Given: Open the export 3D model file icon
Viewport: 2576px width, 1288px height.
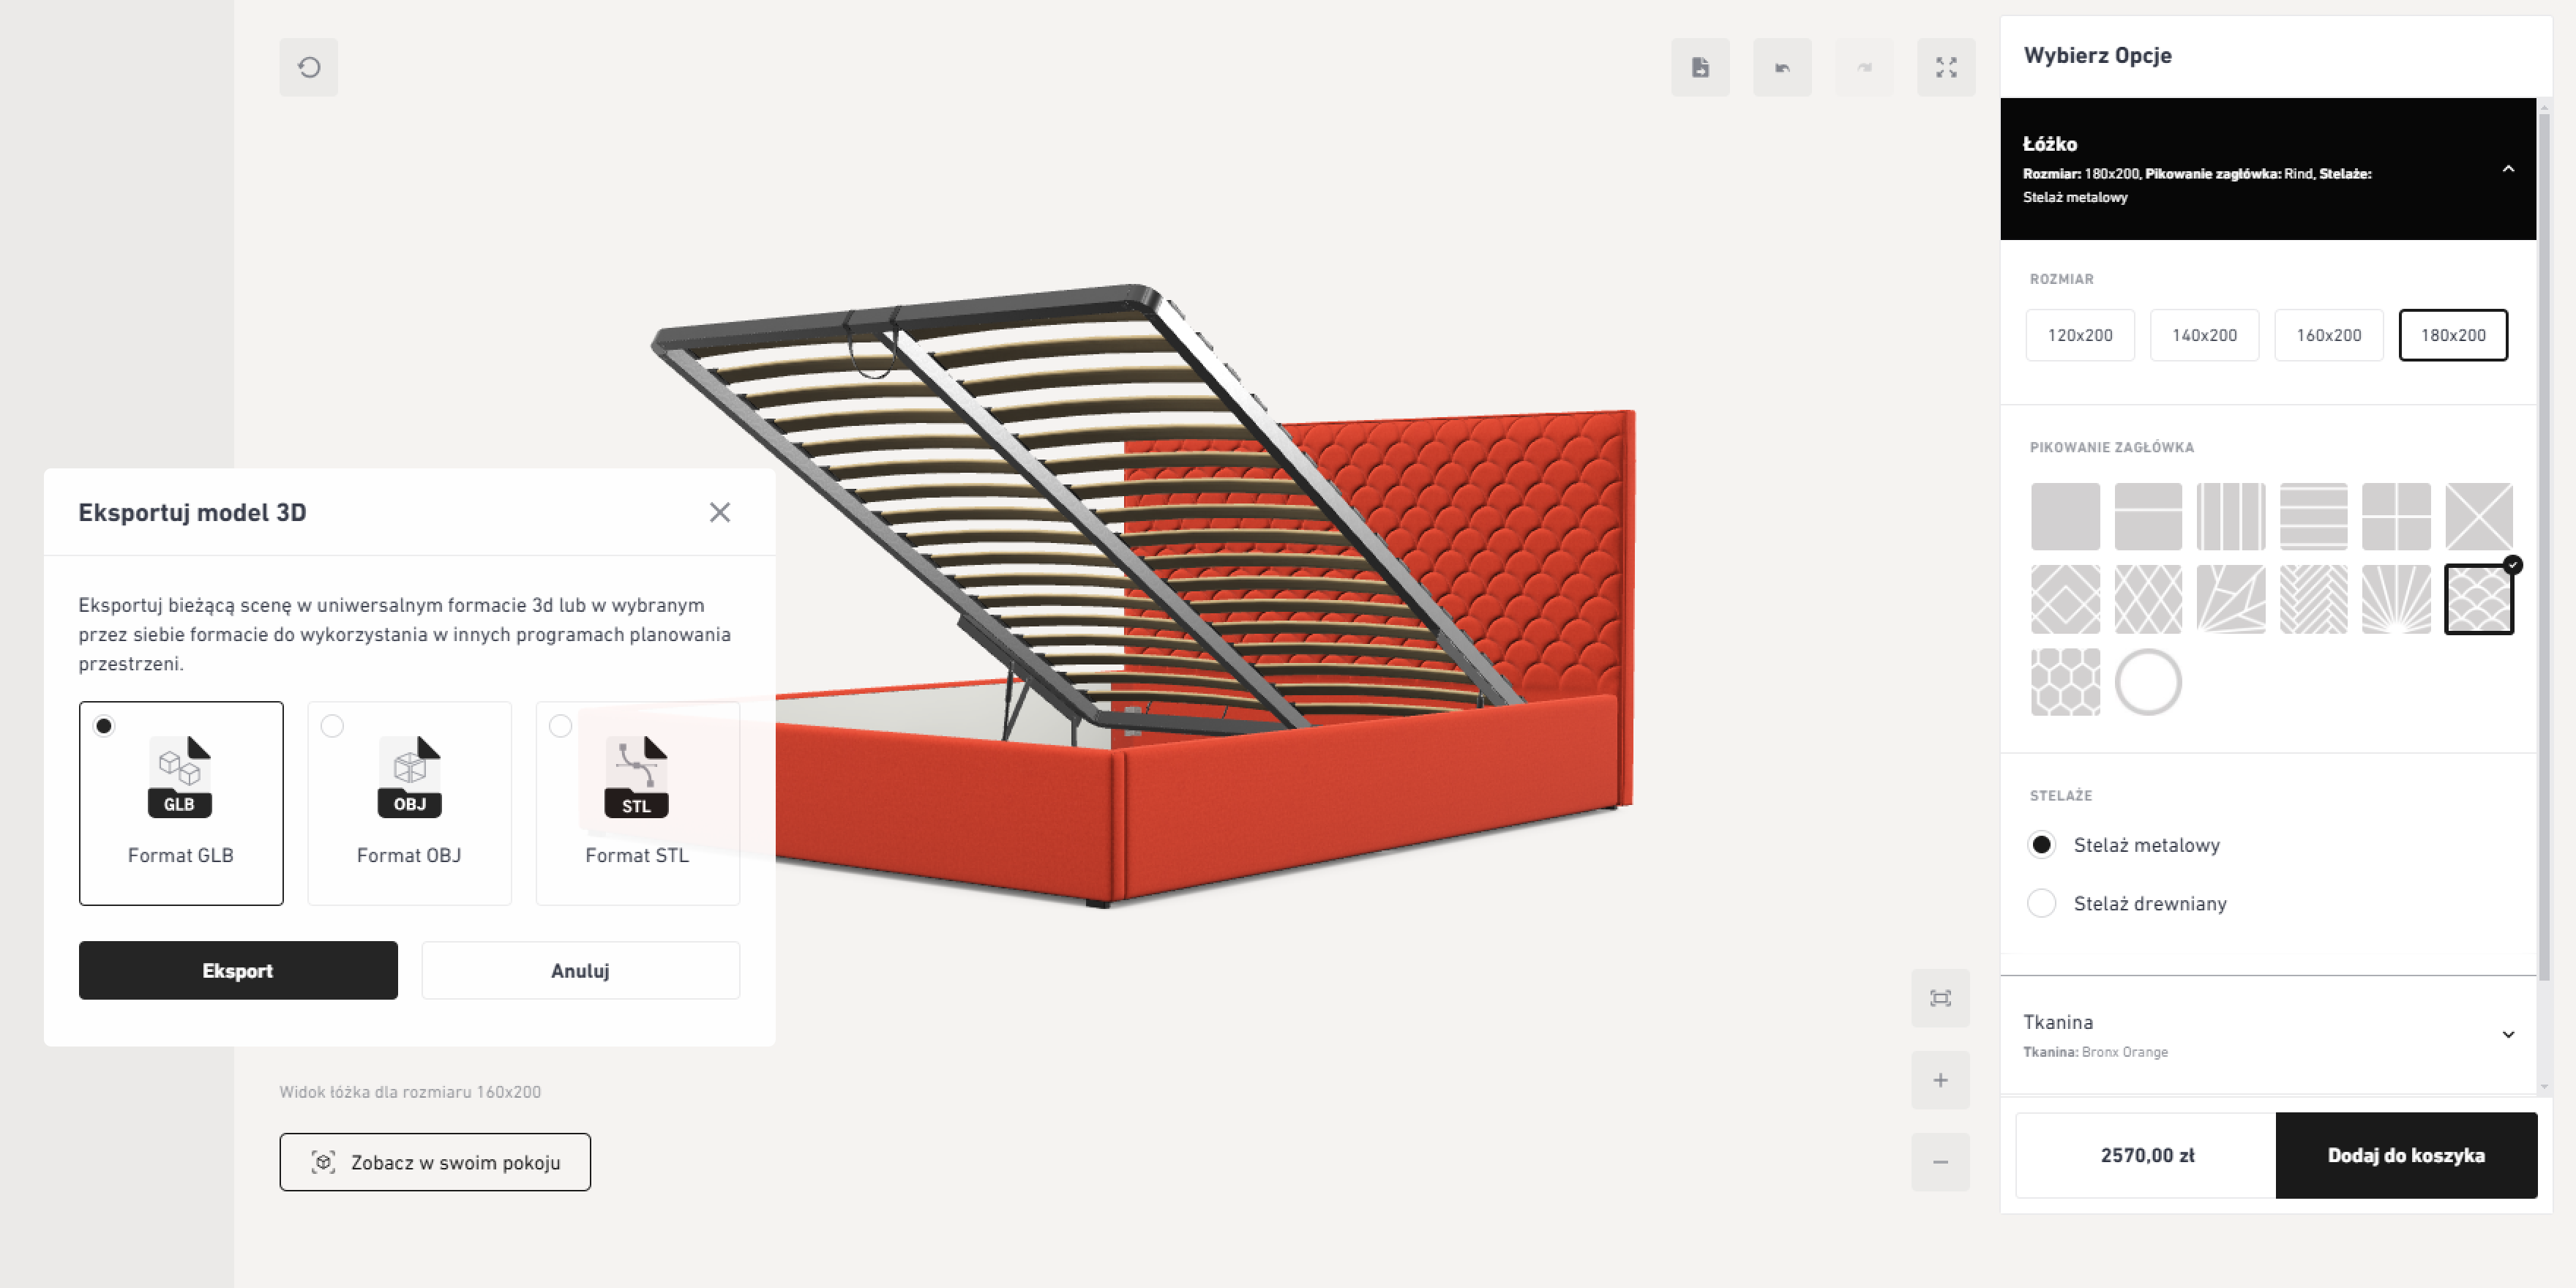Looking at the screenshot, I should click(x=1700, y=67).
